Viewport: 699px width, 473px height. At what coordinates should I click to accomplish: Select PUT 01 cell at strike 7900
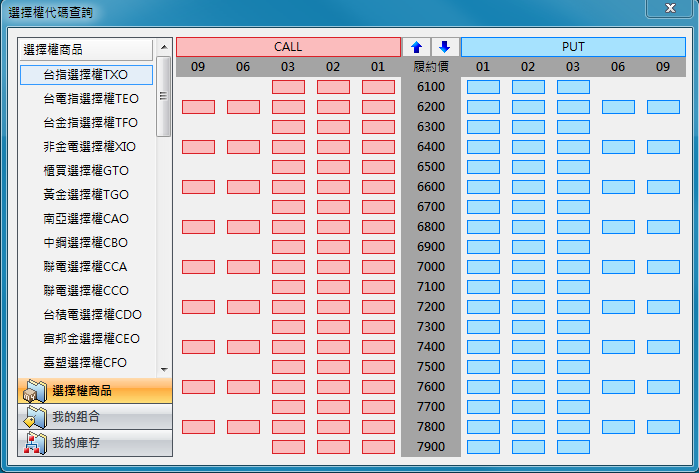click(483, 447)
